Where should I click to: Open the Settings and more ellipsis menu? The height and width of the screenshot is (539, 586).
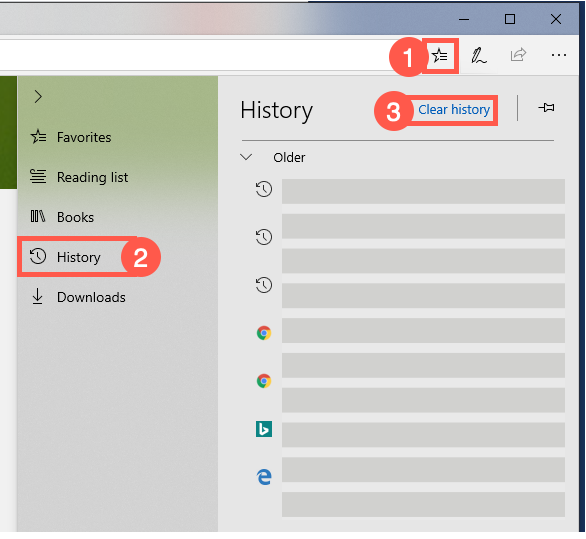(x=558, y=55)
